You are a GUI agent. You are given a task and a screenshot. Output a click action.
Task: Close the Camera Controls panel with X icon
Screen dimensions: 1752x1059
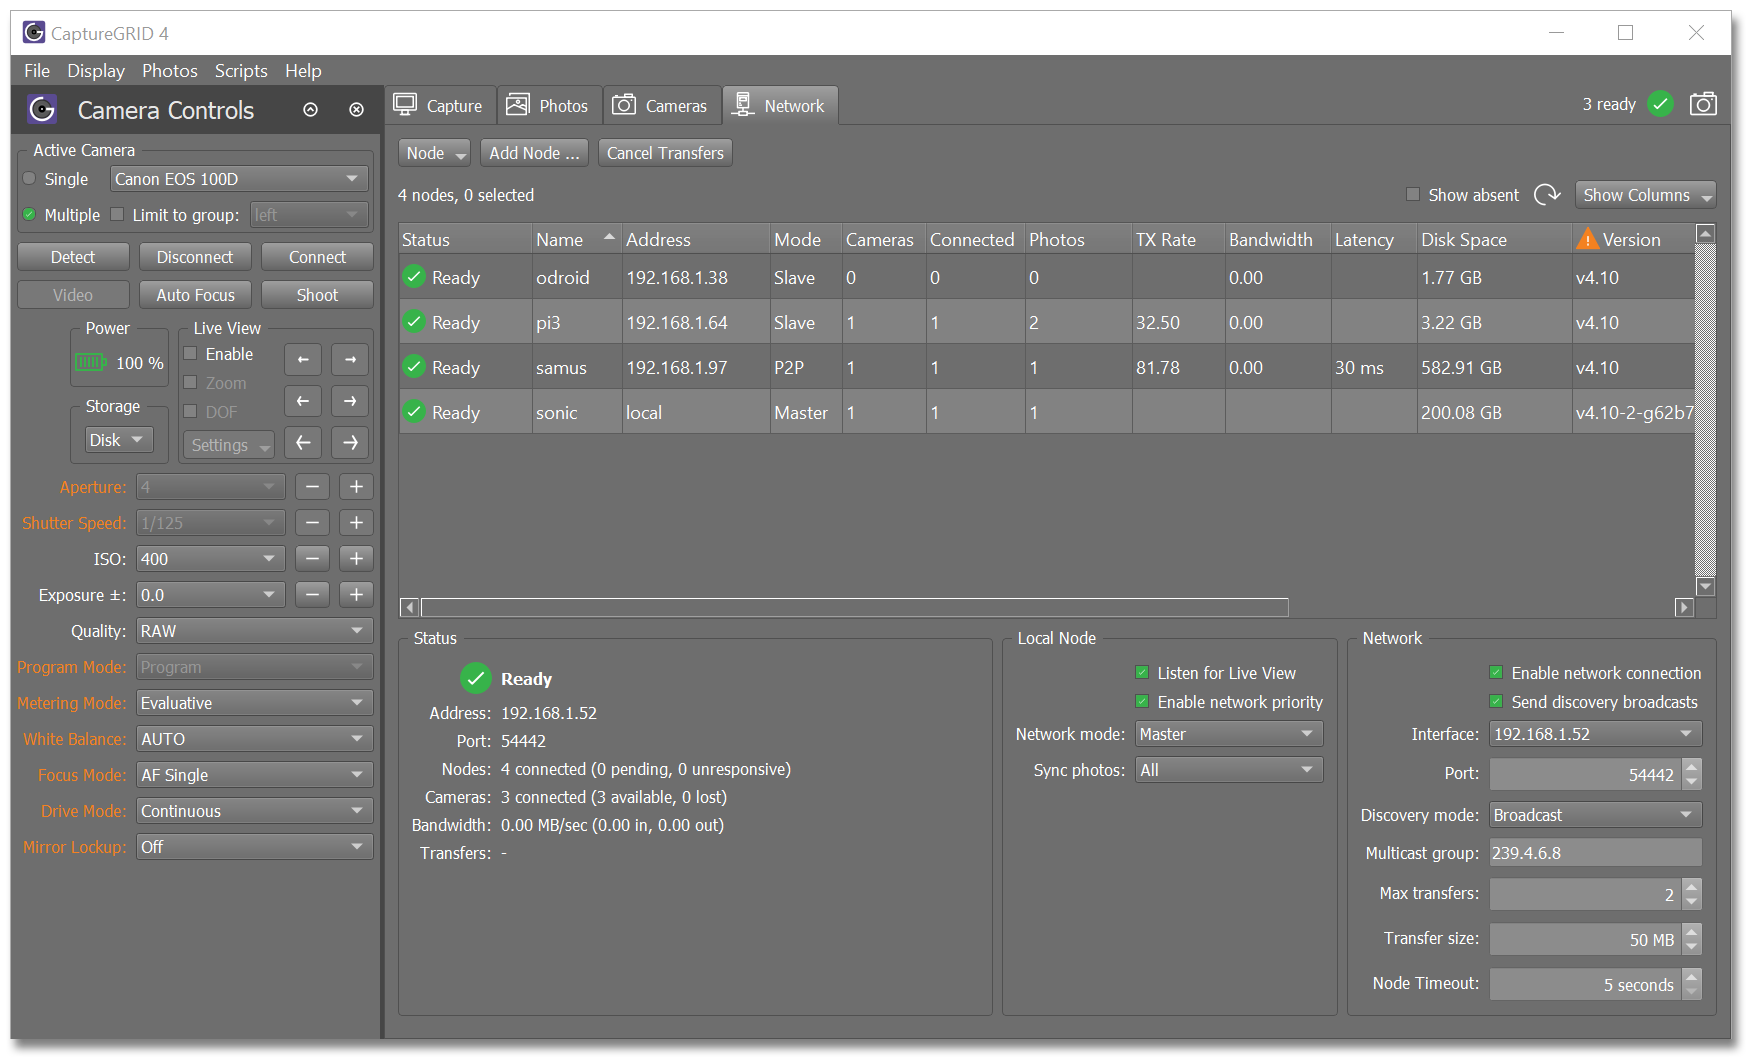tap(356, 110)
